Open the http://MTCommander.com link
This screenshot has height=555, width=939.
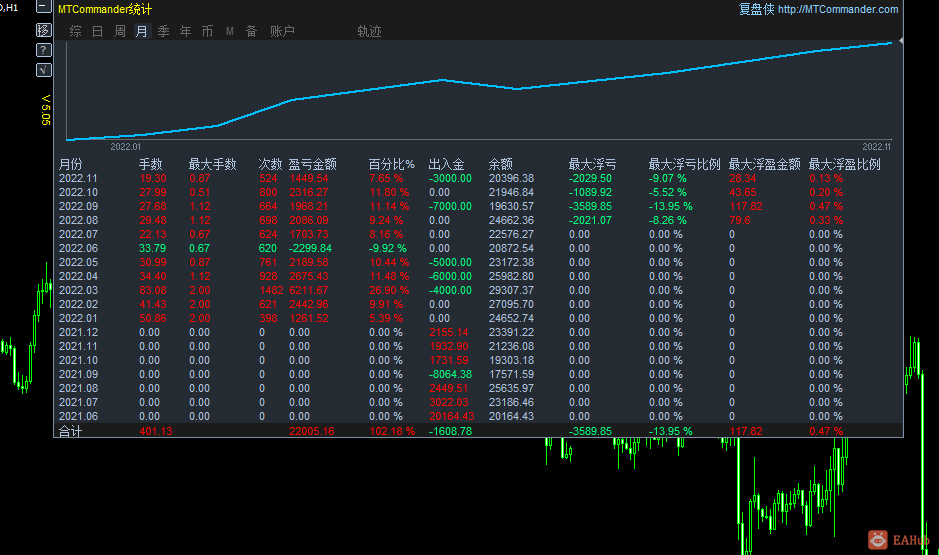click(x=838, y=9)
